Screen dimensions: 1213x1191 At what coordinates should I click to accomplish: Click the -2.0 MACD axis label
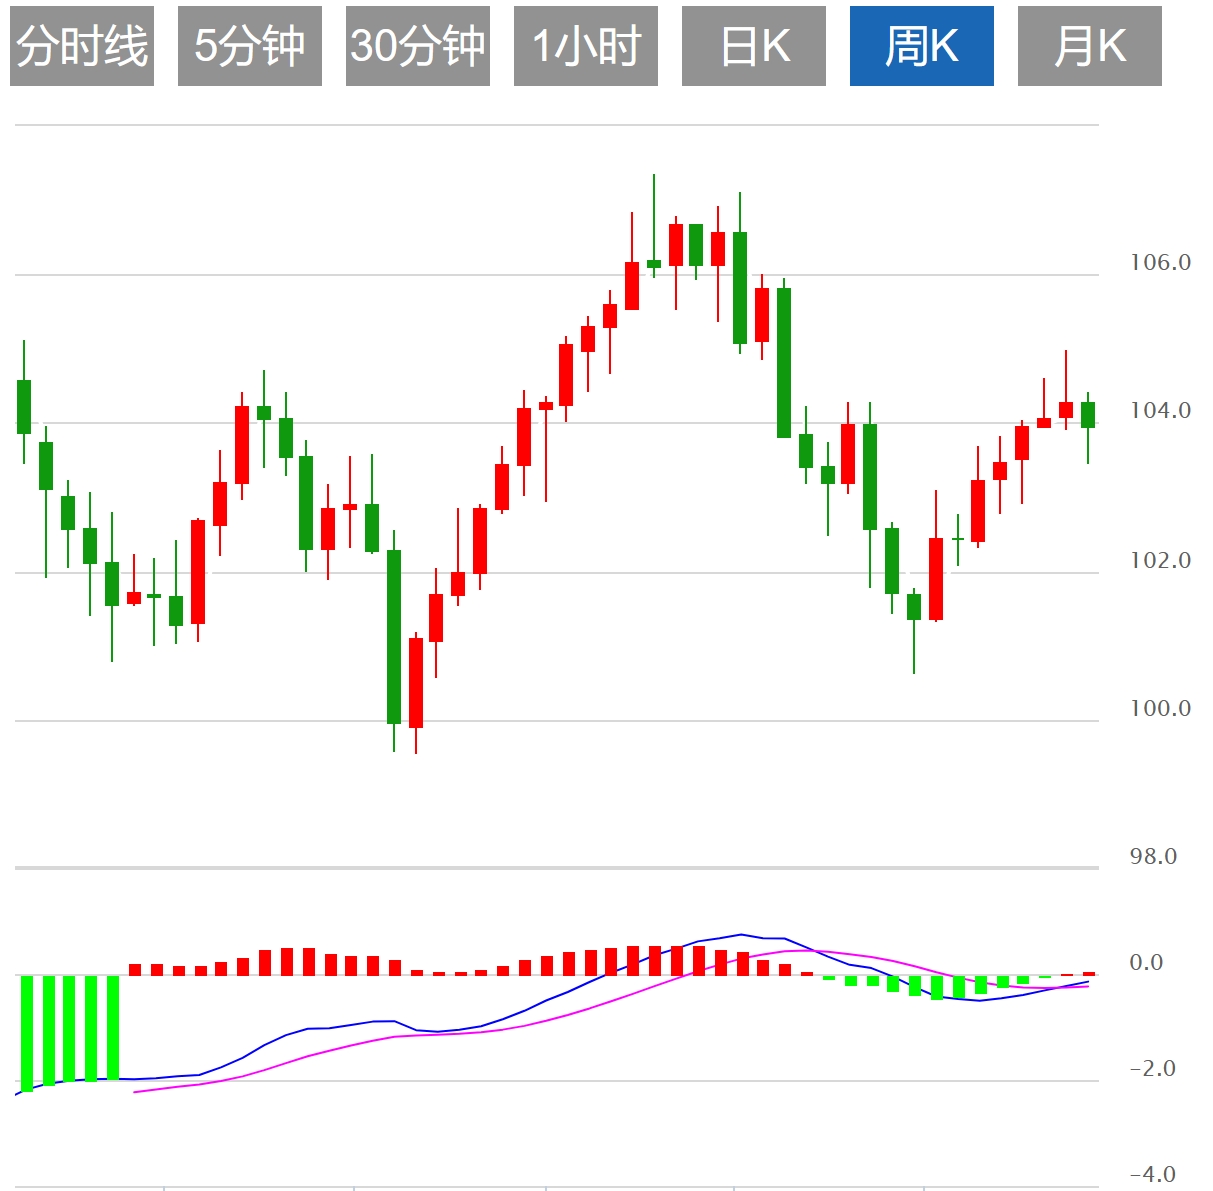pyautogui.click(x=1152, y=1069)
